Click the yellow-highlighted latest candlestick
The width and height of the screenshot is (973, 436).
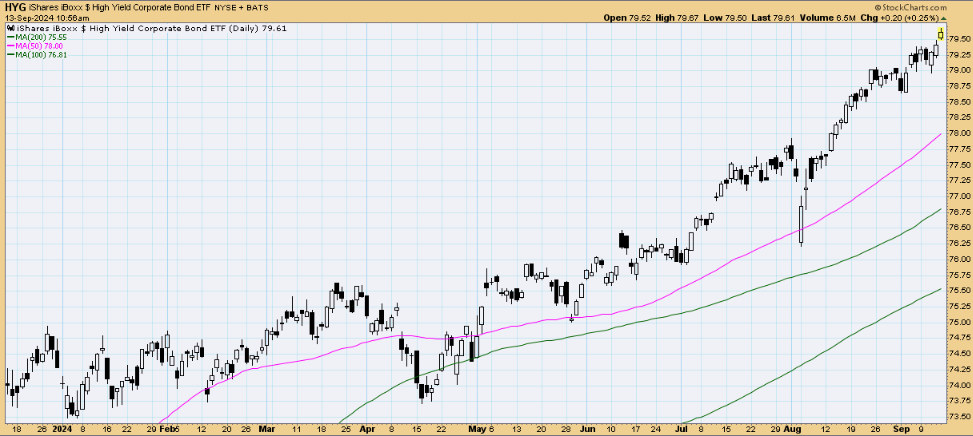click(941, 33)
